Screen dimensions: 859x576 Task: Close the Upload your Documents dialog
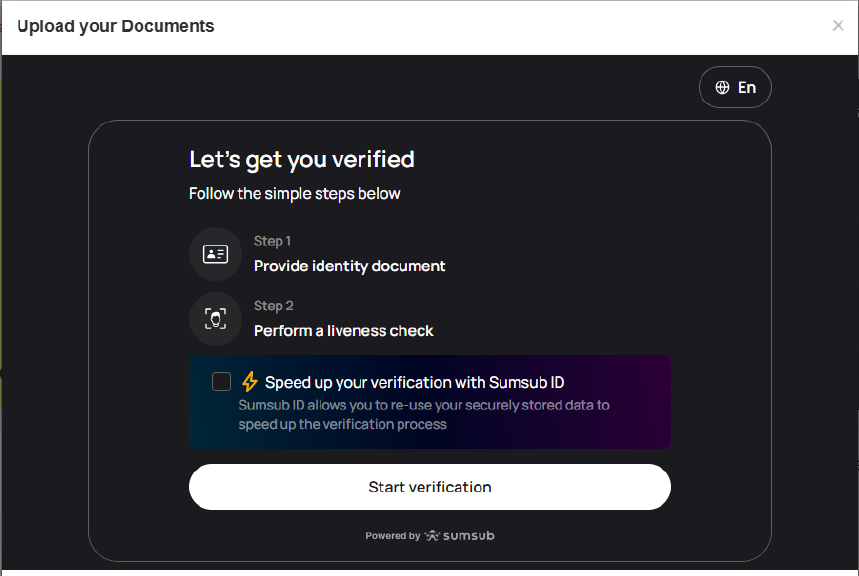[838, 26]
